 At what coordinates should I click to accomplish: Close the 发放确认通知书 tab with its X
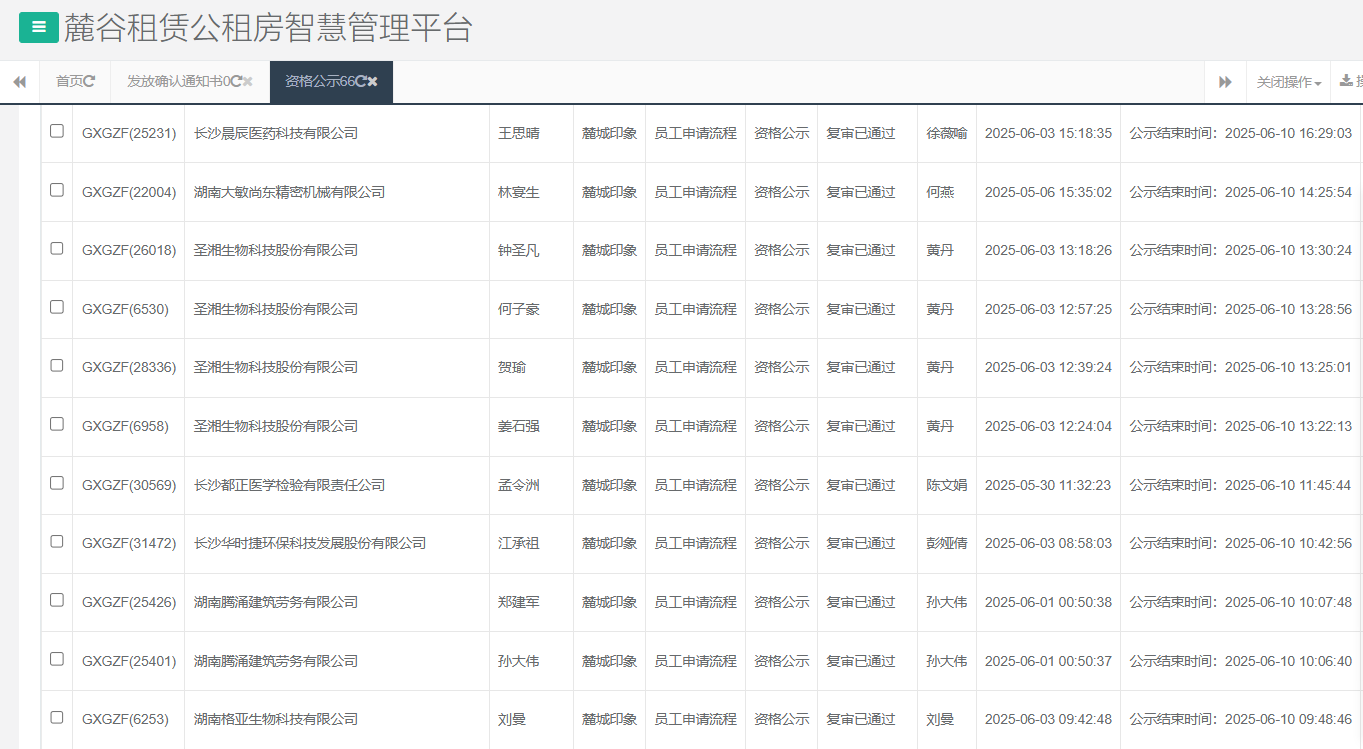tap(248, 82)
